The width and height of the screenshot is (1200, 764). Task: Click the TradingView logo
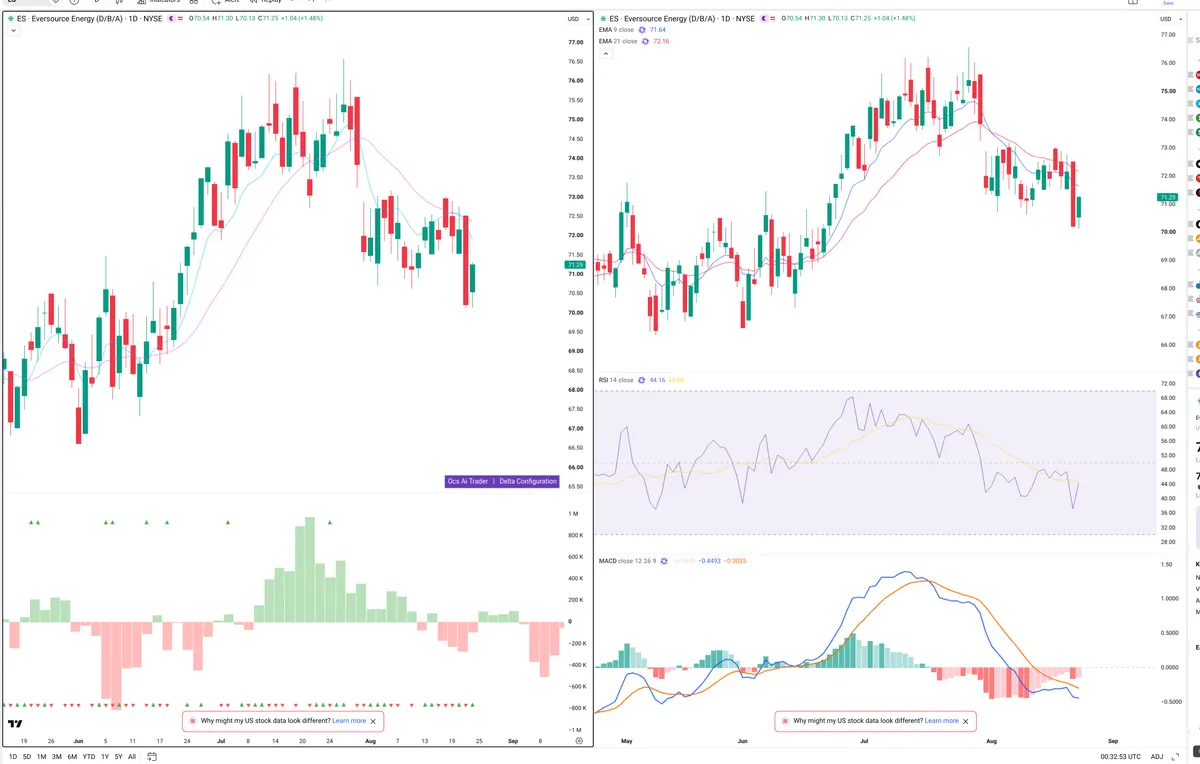pos(15,723)
